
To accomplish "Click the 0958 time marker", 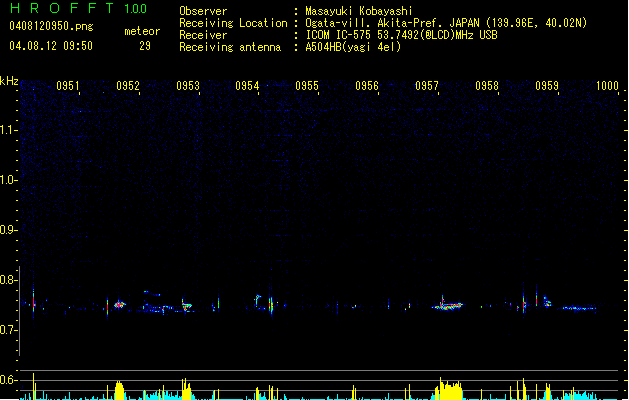I will pyautogui.click(x=487, y=86).
